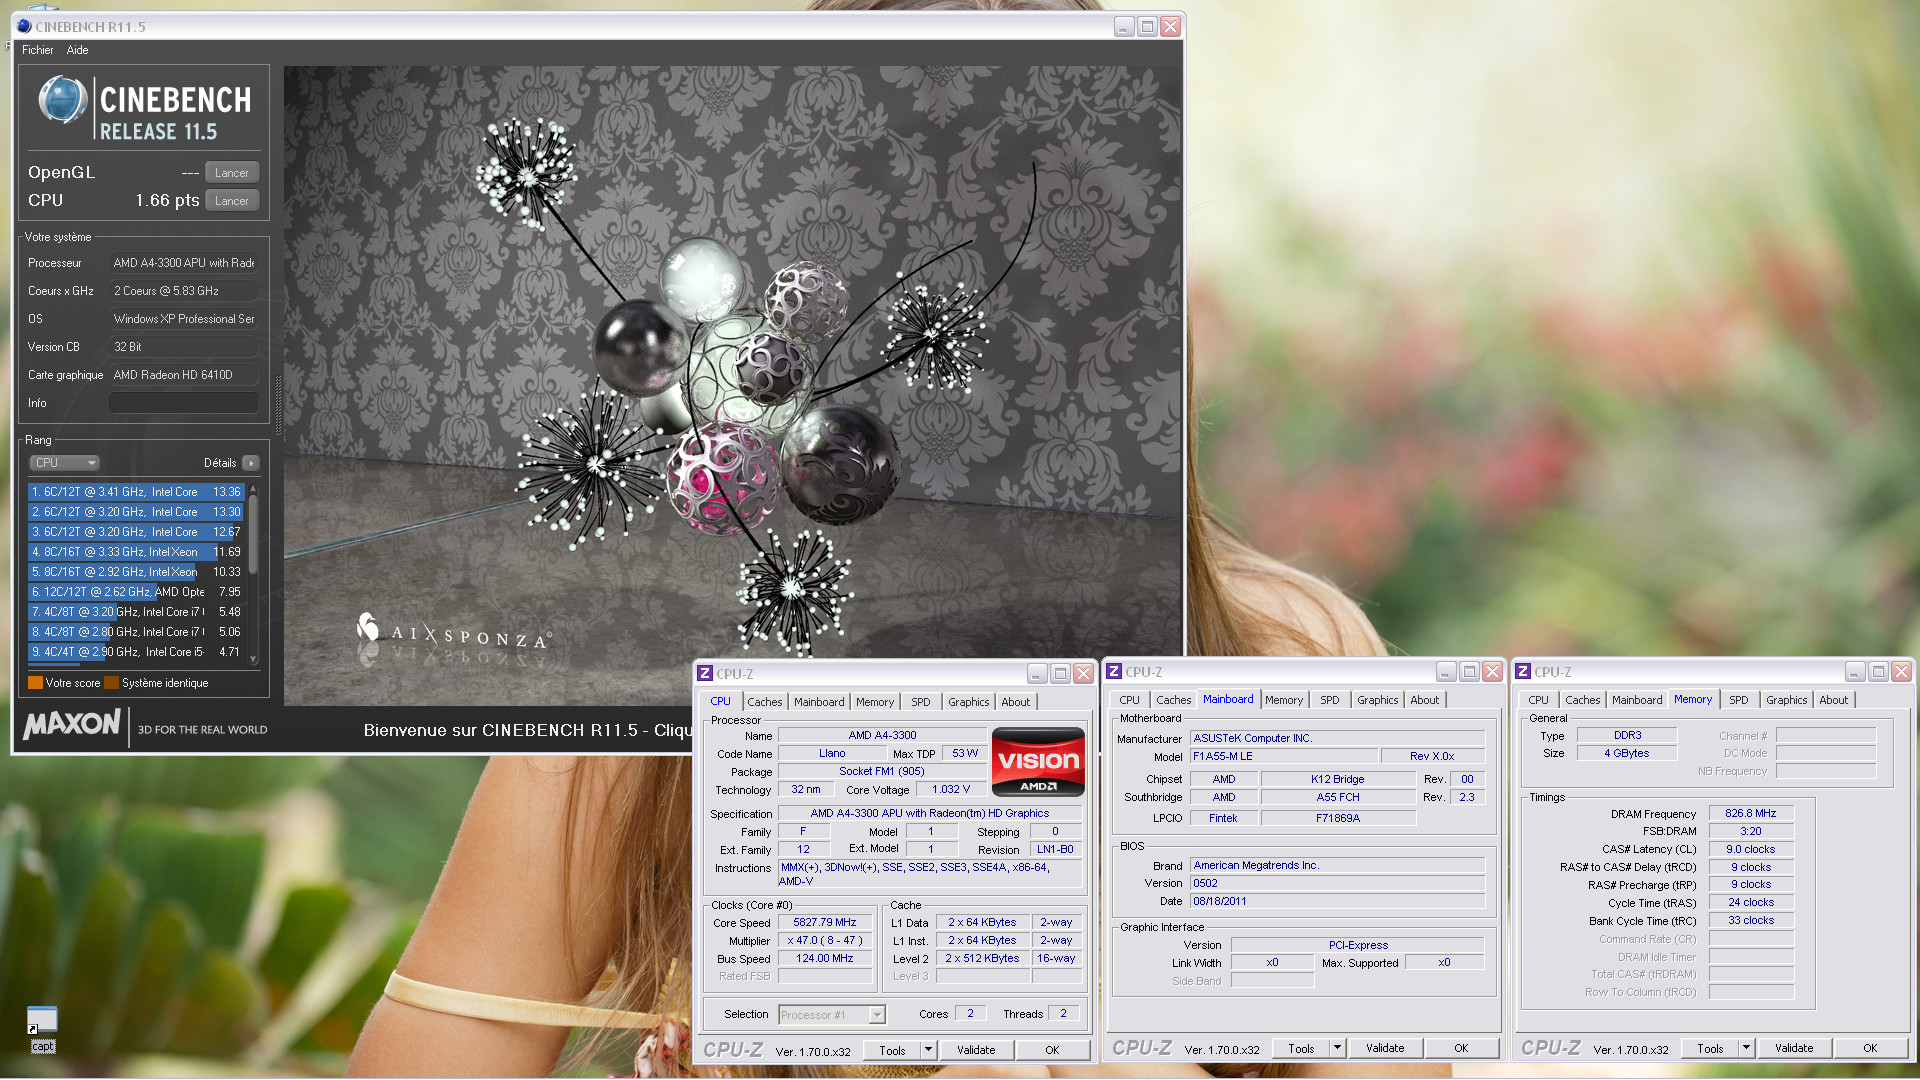Open Memory tab in left CPU-Z
This screenshot has height=1080, width=1920.
point(875,702)
